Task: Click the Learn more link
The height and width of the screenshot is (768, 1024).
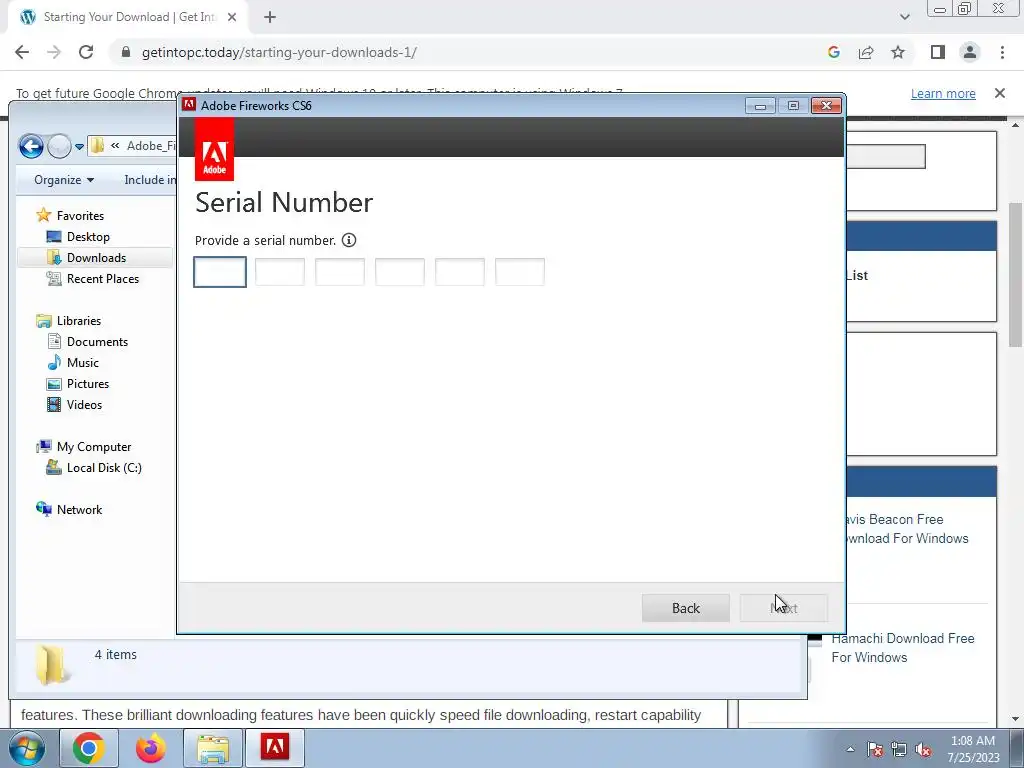Action: 943,93
